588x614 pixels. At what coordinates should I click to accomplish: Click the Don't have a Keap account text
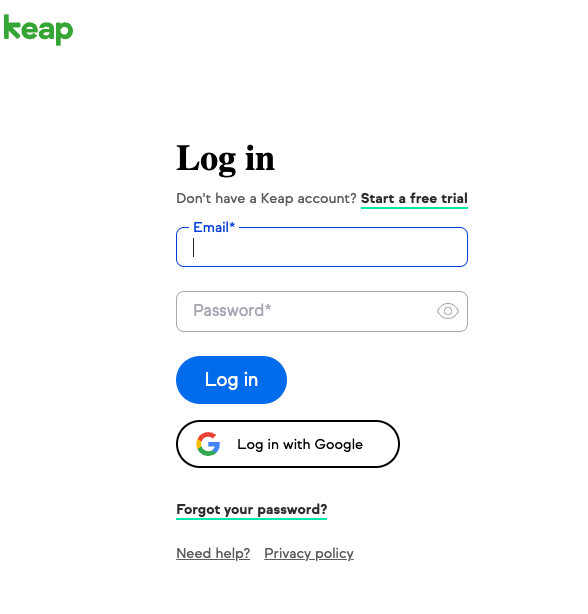[266, 199]
